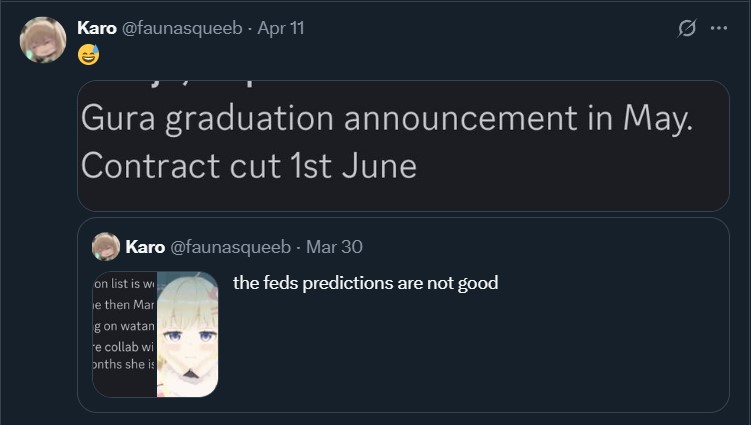Click the 'Contract cut 1st June' line
This screenshot has height=425, width=751.
tap(249, 166)
